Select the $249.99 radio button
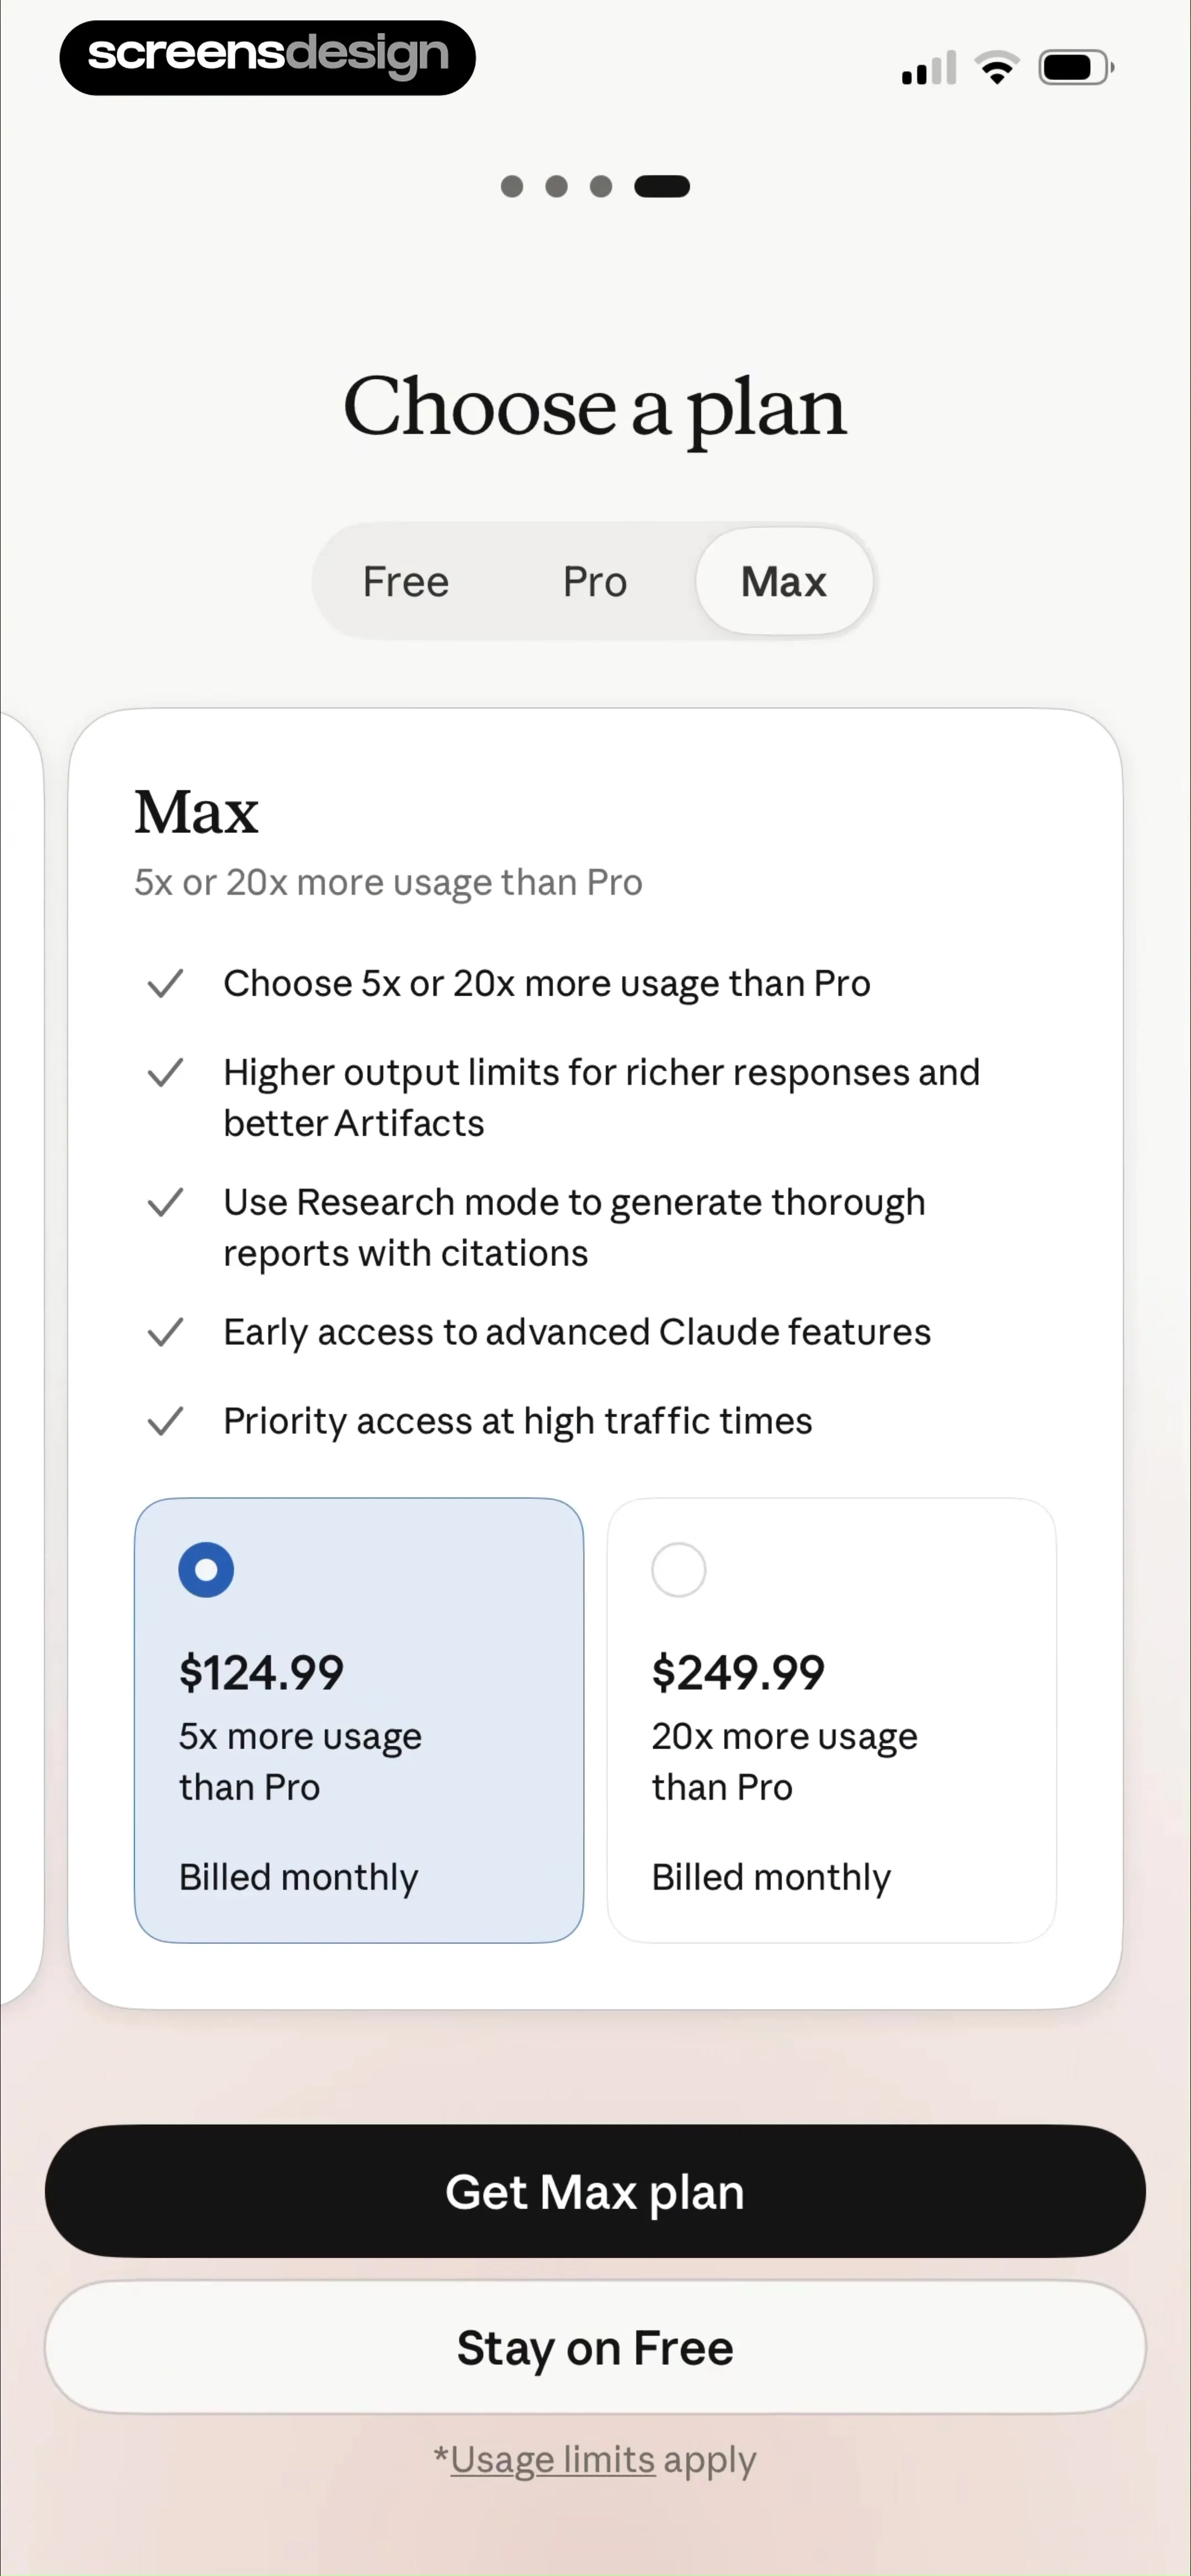The width and height of the screenshot is (1191, 2576). click(x=679, y=1570)
